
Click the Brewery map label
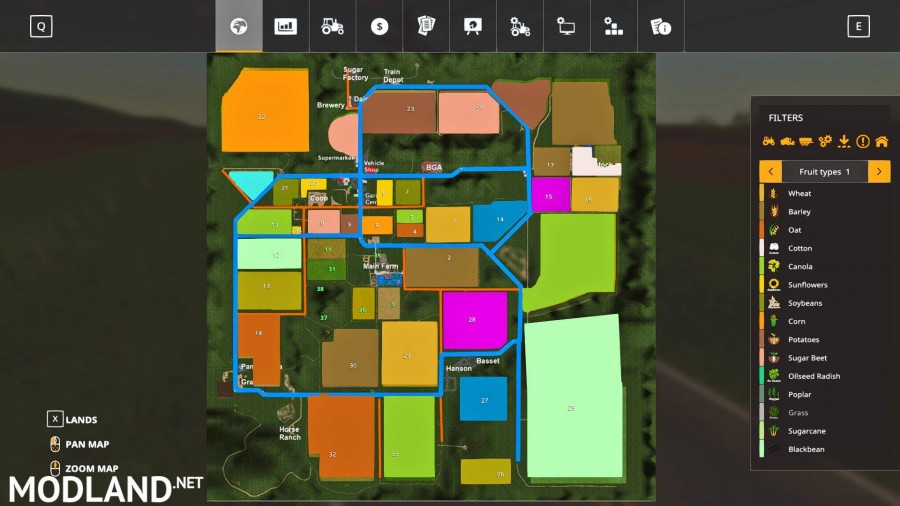331,105
